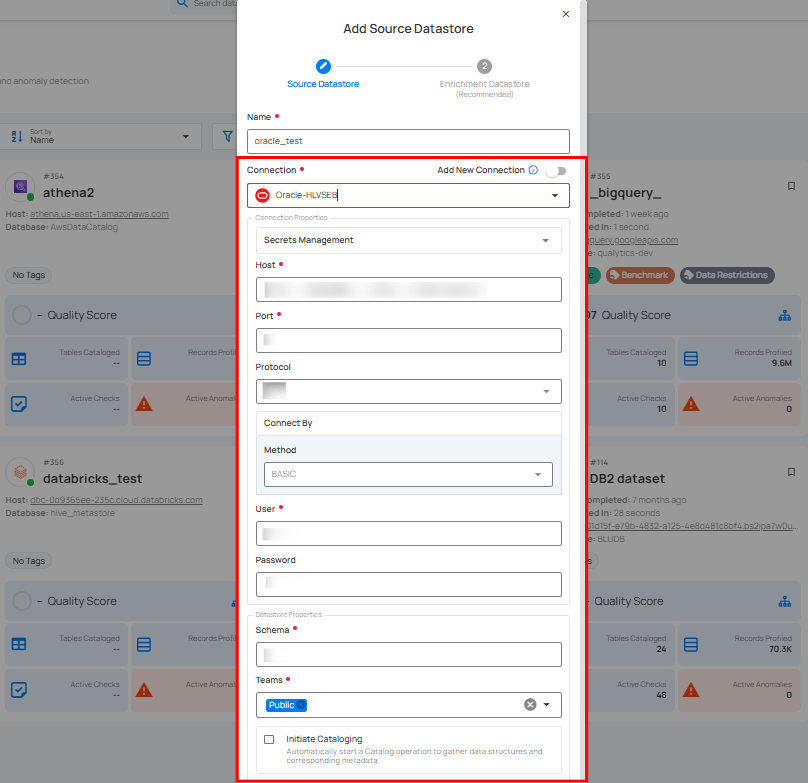Viewport: 808px width, 783px height.
Task: Remove the Public team chip
Action: click(301, 705)
